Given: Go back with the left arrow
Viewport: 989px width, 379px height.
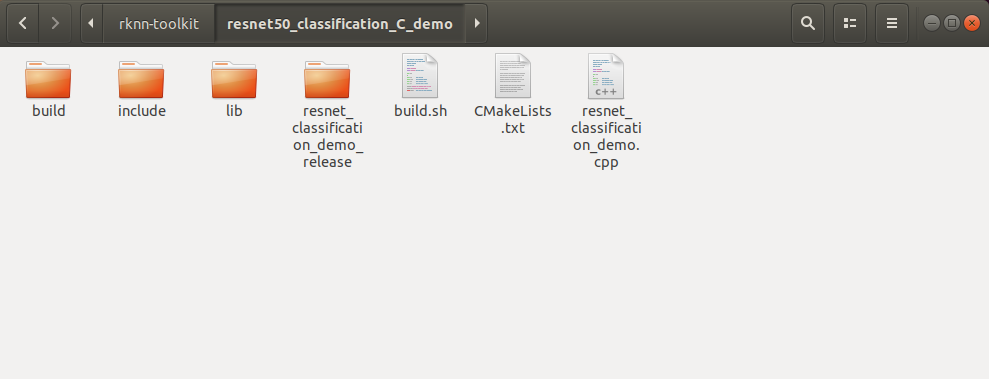Looking at the screenshot, I should click(23, 23).
